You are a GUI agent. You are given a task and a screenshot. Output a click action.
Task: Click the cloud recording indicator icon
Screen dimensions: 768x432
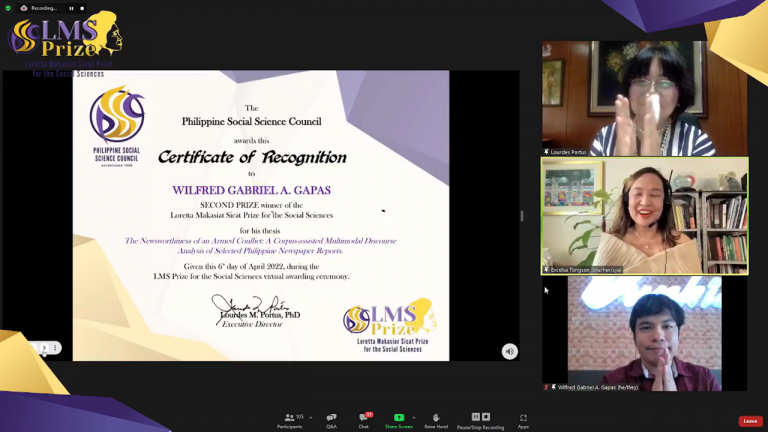pyautogui.click(x=24, y=8)
